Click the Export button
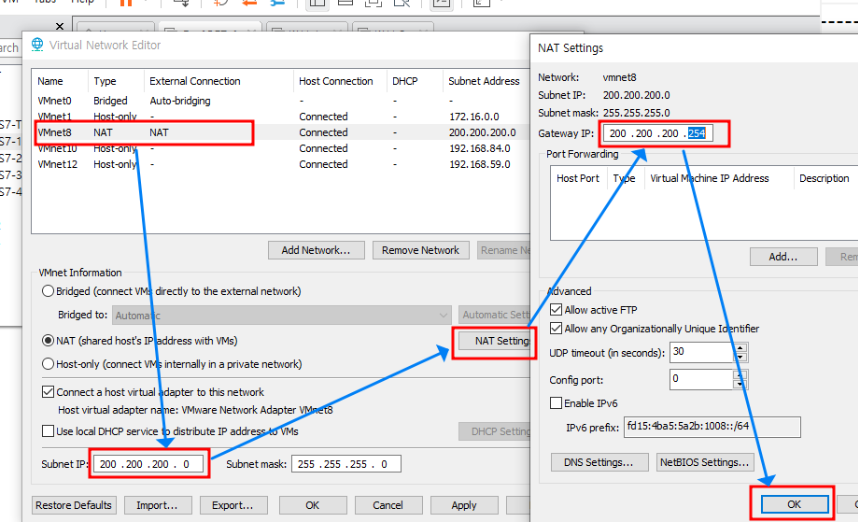 point(233,505)
